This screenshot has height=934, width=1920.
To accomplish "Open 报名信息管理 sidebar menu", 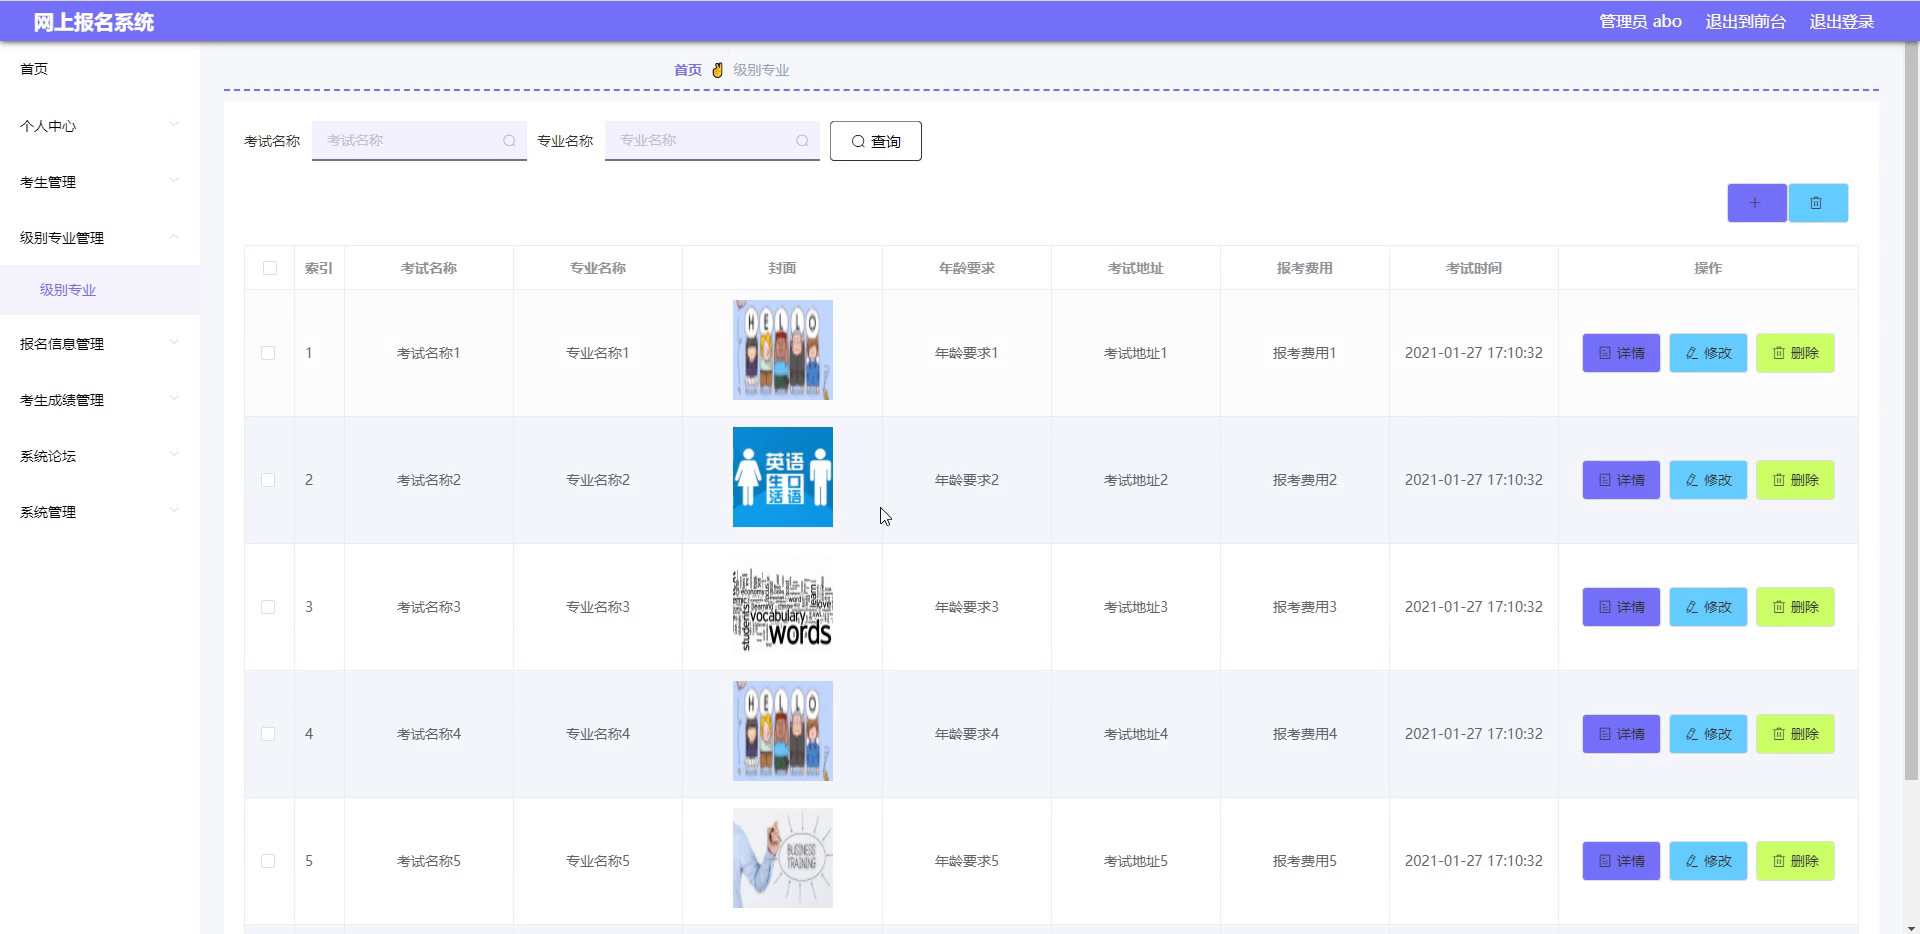I will point(100,344).
